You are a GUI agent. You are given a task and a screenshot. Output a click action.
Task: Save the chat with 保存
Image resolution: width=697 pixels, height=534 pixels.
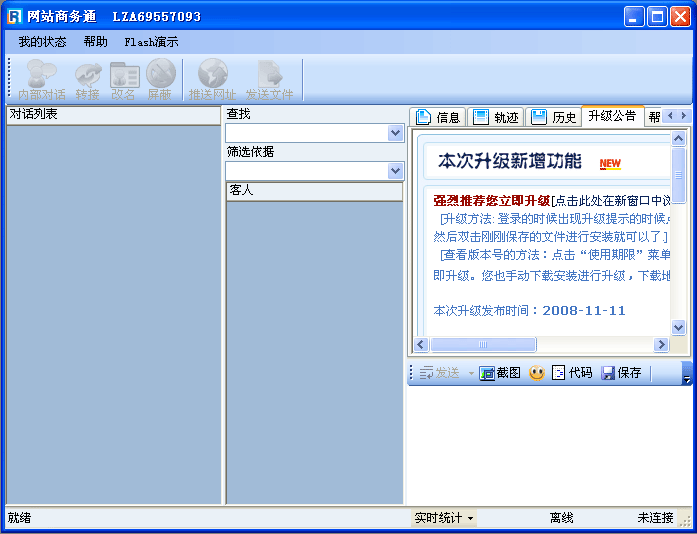(x=621, y=373)
